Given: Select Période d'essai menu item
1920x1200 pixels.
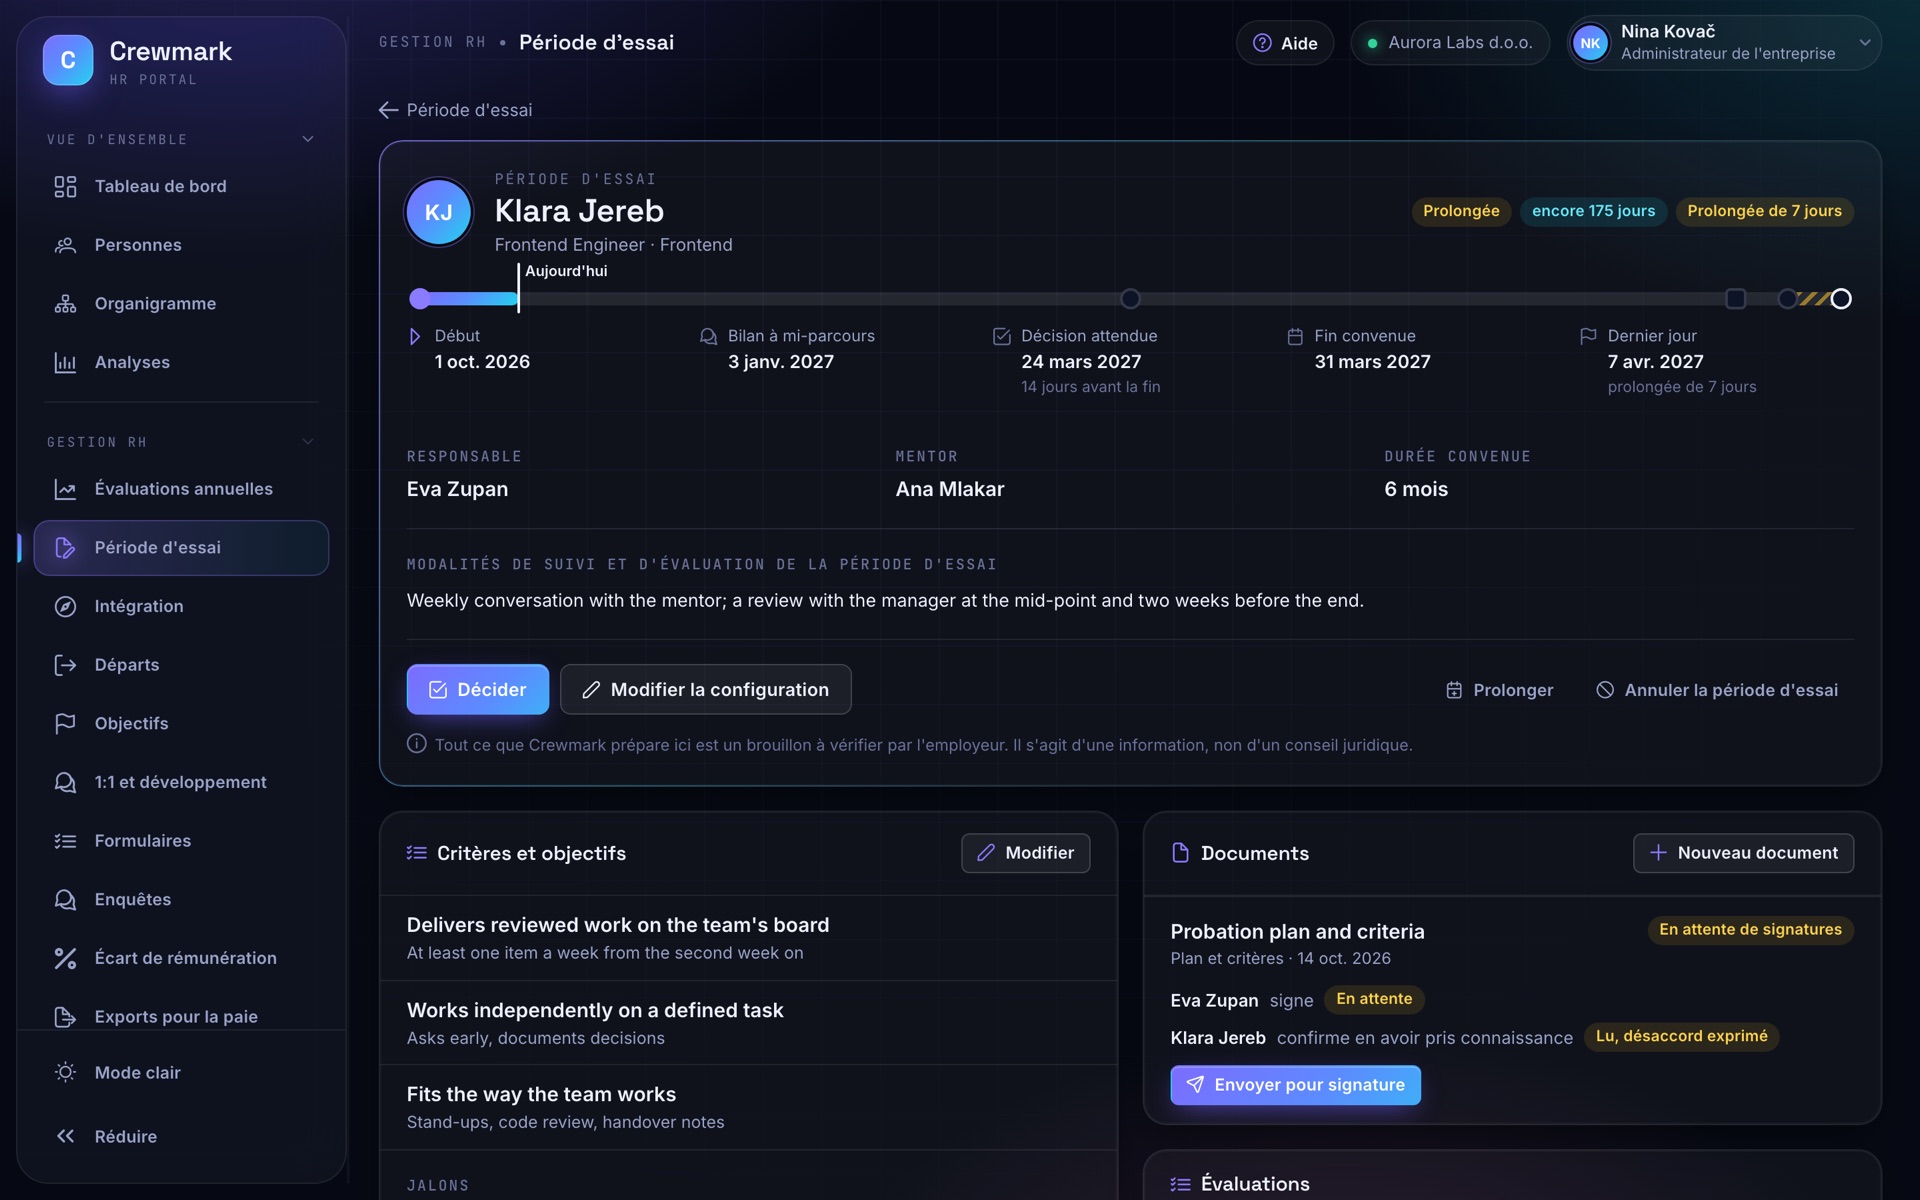Looking at the screenshot, I should pos(181,548).
